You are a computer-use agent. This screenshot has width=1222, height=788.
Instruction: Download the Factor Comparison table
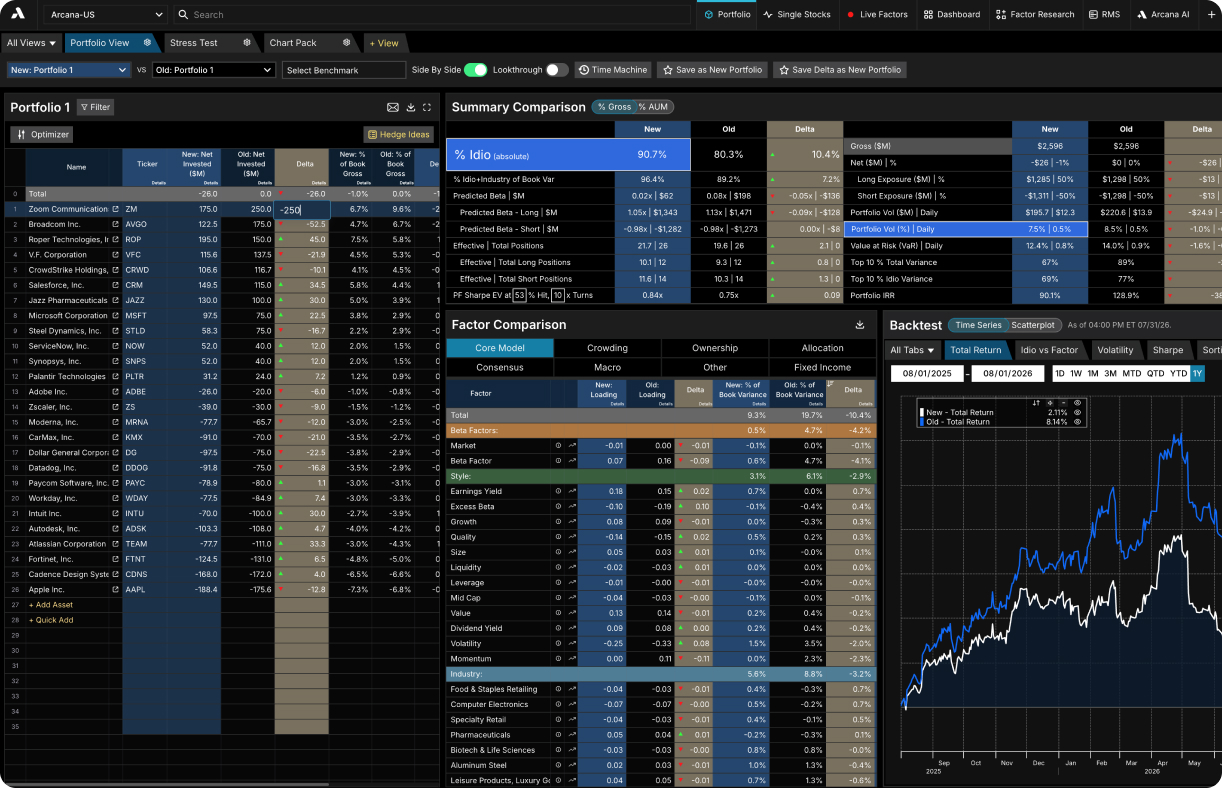(860, 325)
